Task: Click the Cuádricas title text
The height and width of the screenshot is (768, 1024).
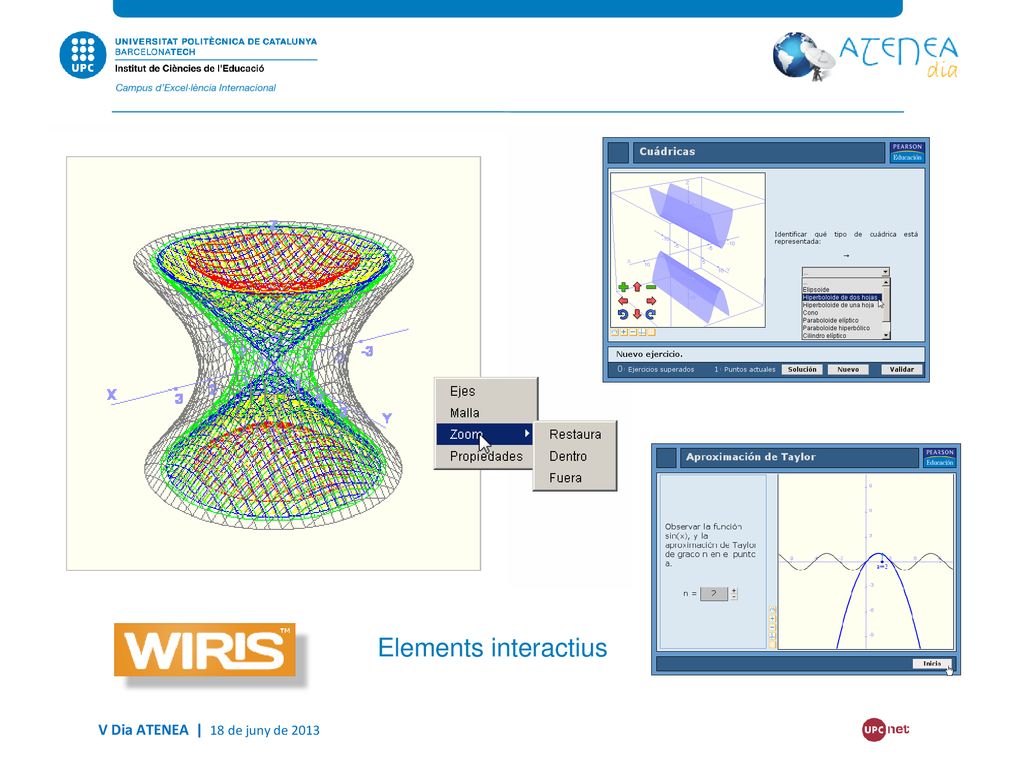Action: 667,152
